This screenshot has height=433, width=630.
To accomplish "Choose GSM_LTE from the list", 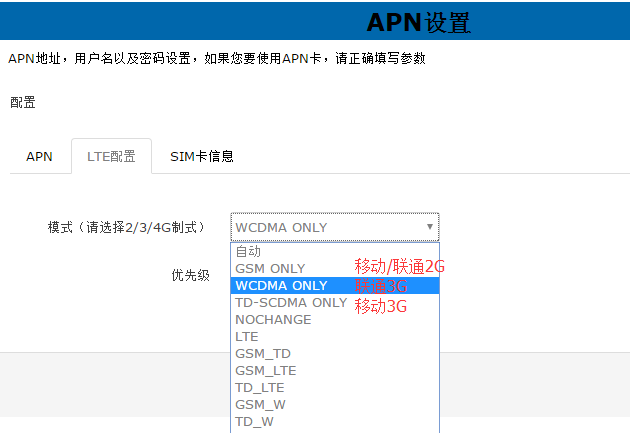I will (266, 371).
